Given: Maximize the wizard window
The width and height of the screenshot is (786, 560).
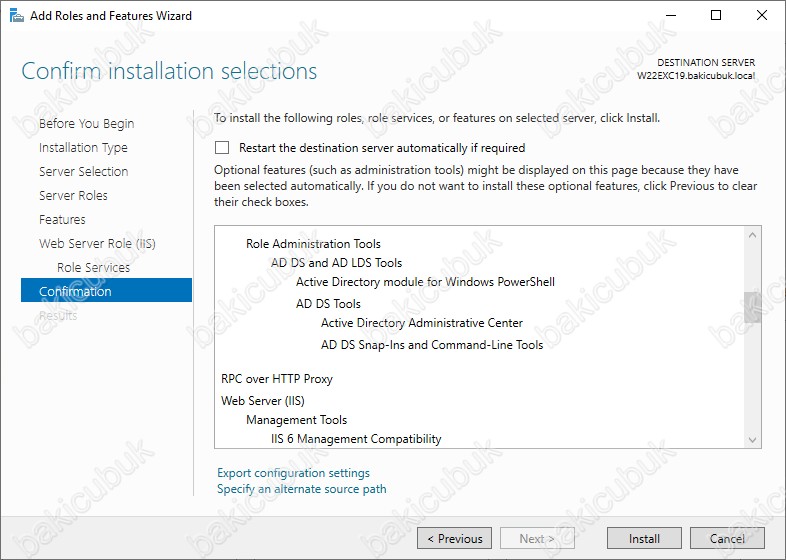Looking at the screenshot, I should 716,15.
